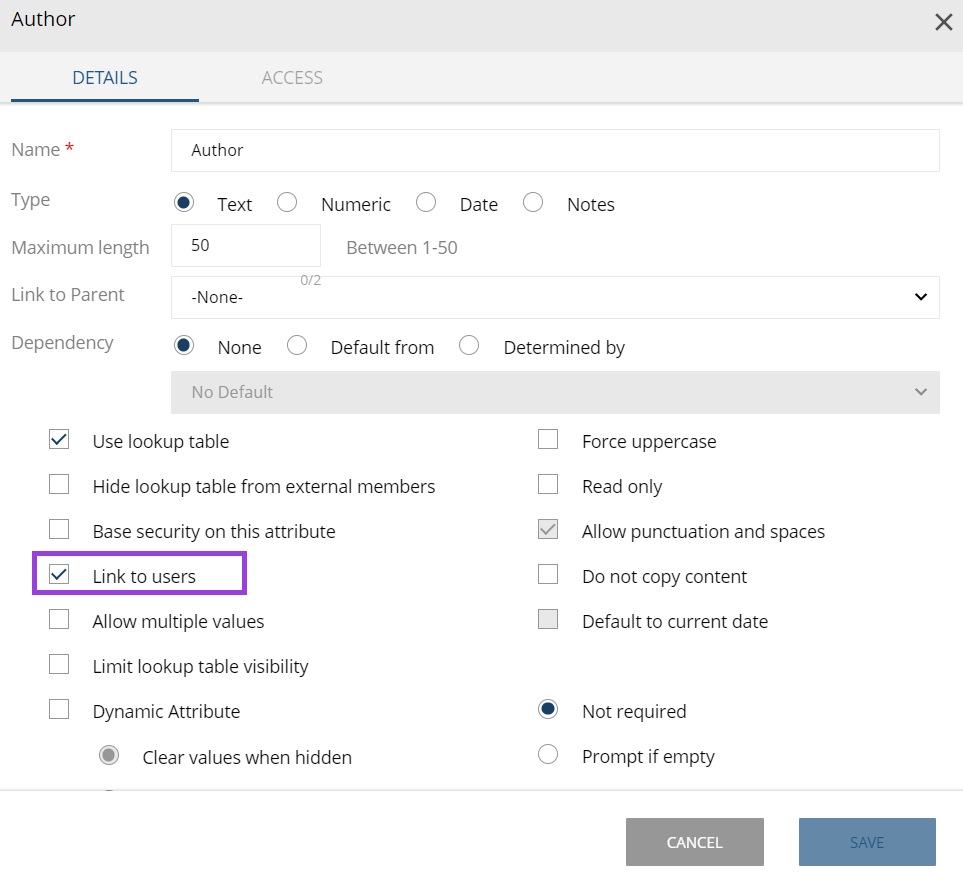Enable Read only
Image resolution: width=963 pixels, height=879 pixels.
coord(548,484)
